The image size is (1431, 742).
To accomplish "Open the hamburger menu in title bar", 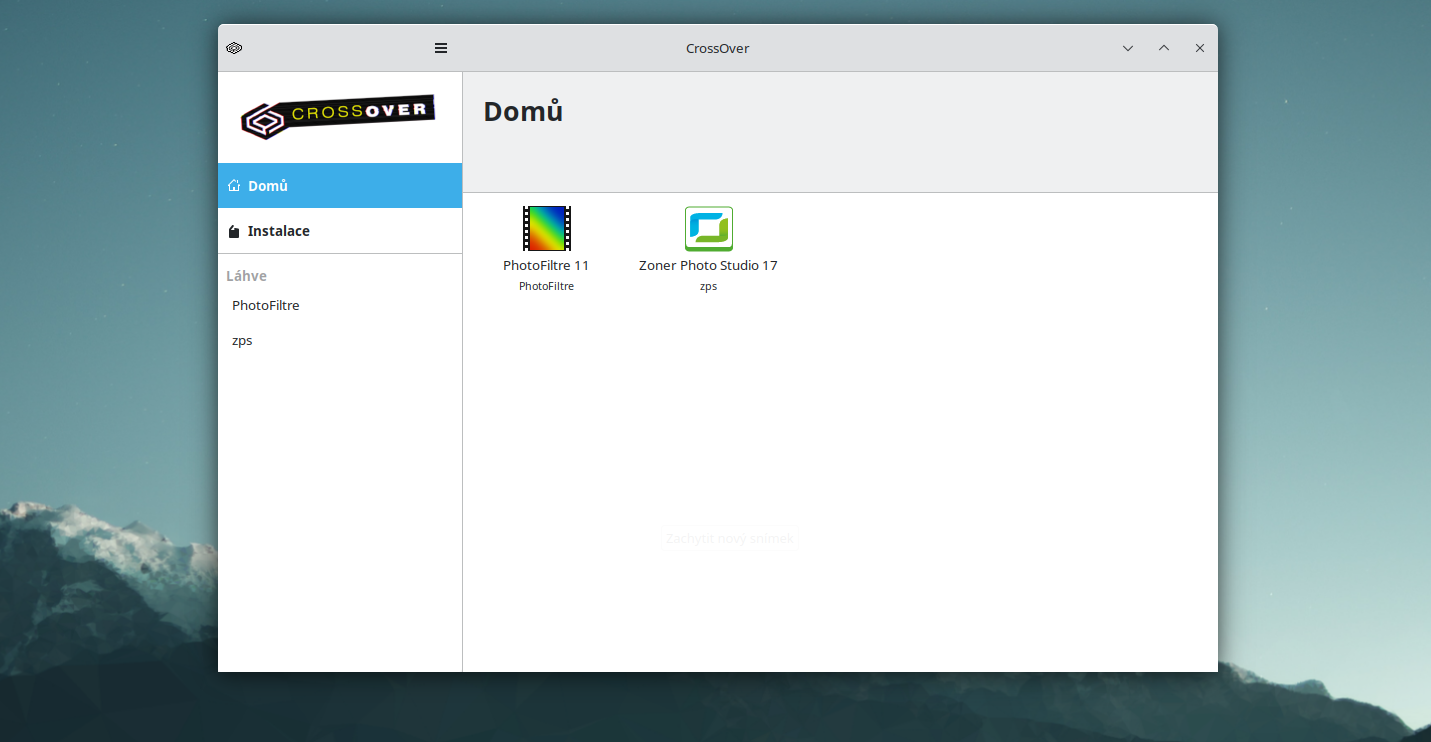I will [441, 48].
